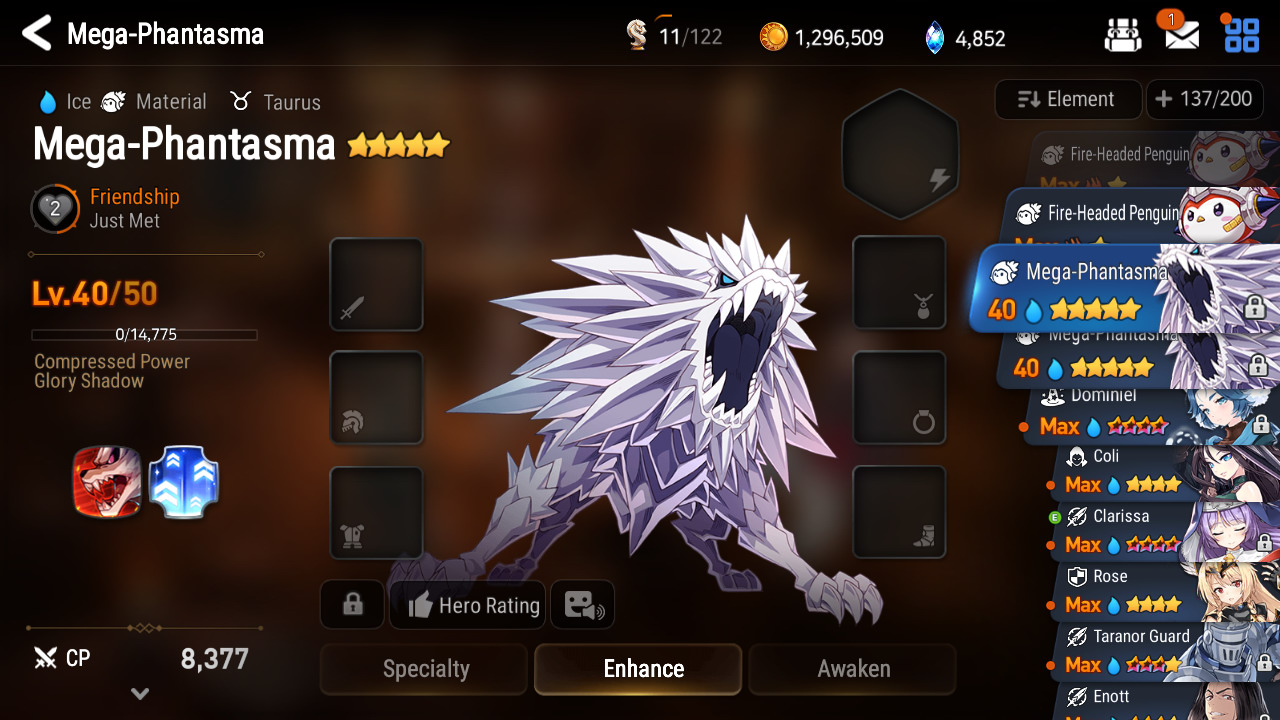Image resolution: width=1280 pixels, height=720 pixels.
Task: Expand hero slots with 137/200 plus button
Action: tap(1204, 99)
